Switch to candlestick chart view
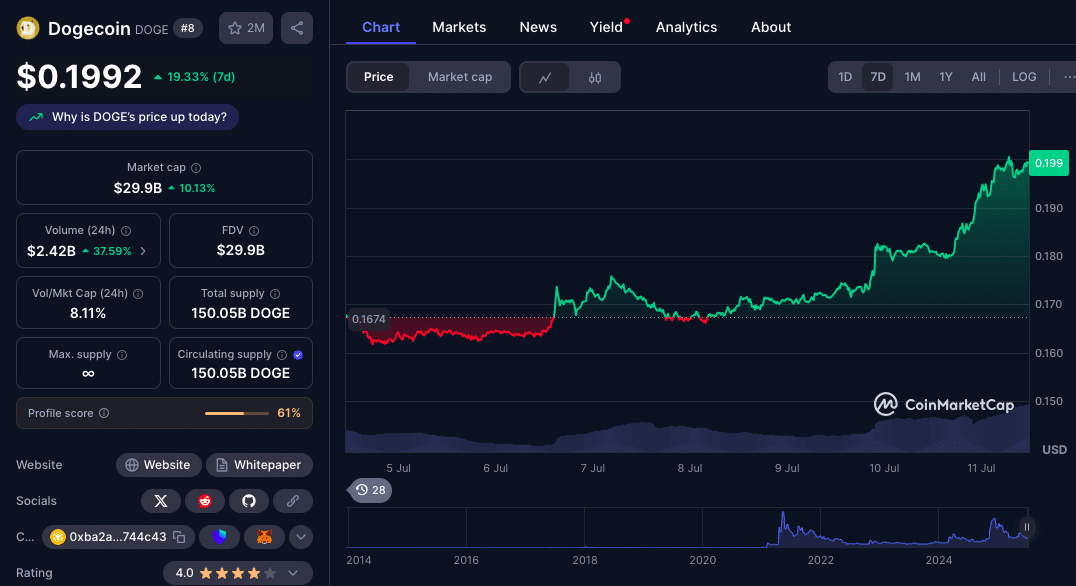Screen dimensions: 1076x586 point(595,78)
